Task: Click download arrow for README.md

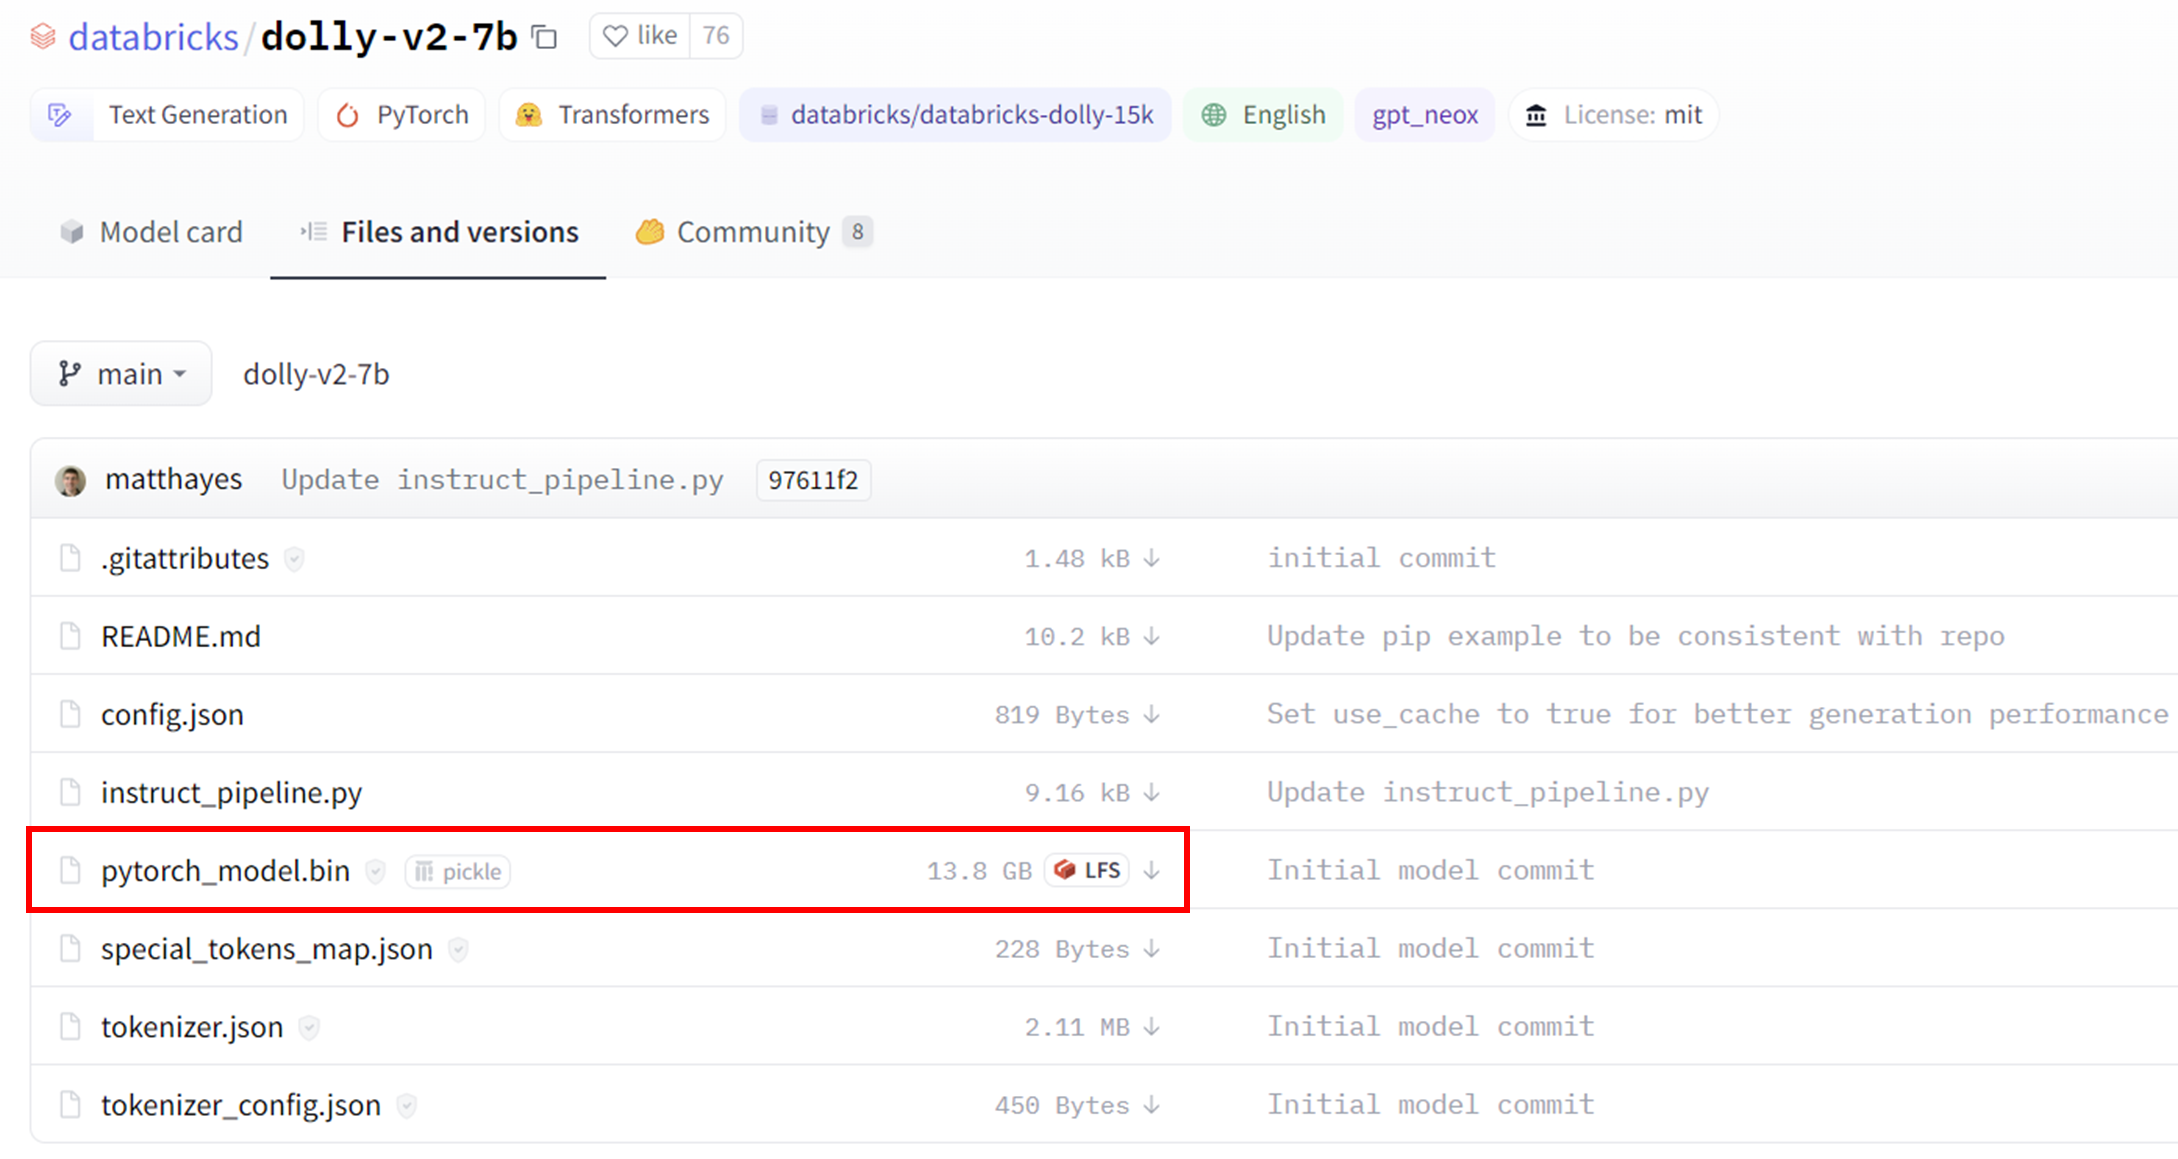Action: [1152, 637]
